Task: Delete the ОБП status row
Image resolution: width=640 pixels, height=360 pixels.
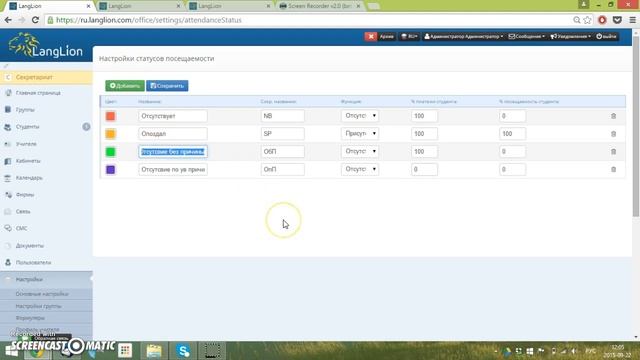Action: click(613, 151)
